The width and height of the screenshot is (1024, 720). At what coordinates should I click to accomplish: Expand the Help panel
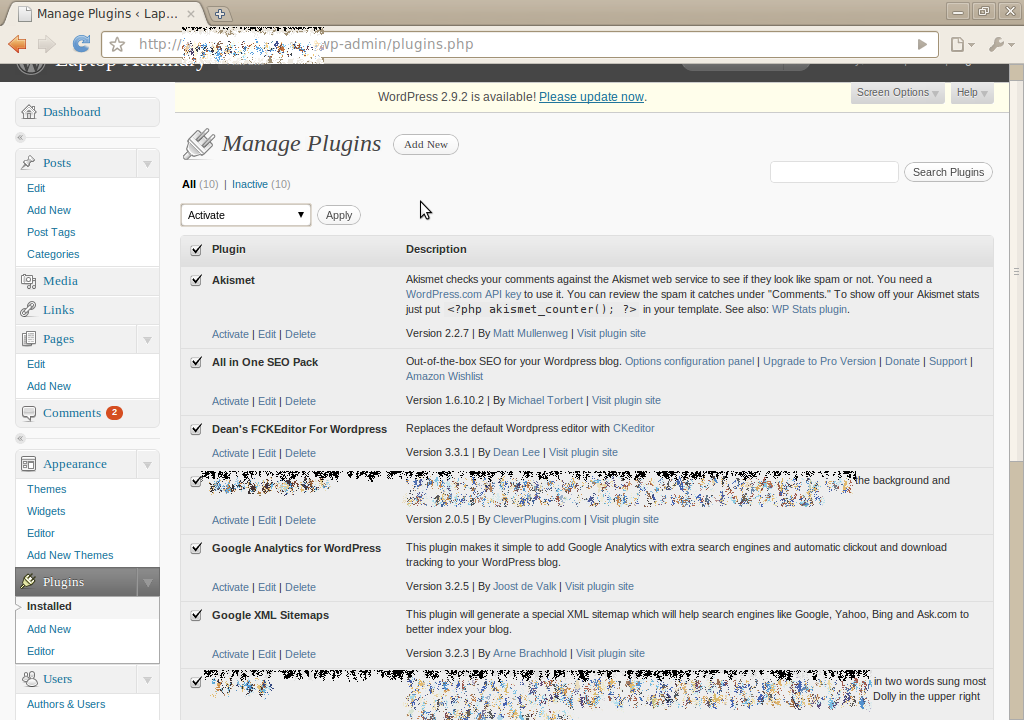pyautogui.click(x=972, y=93)
